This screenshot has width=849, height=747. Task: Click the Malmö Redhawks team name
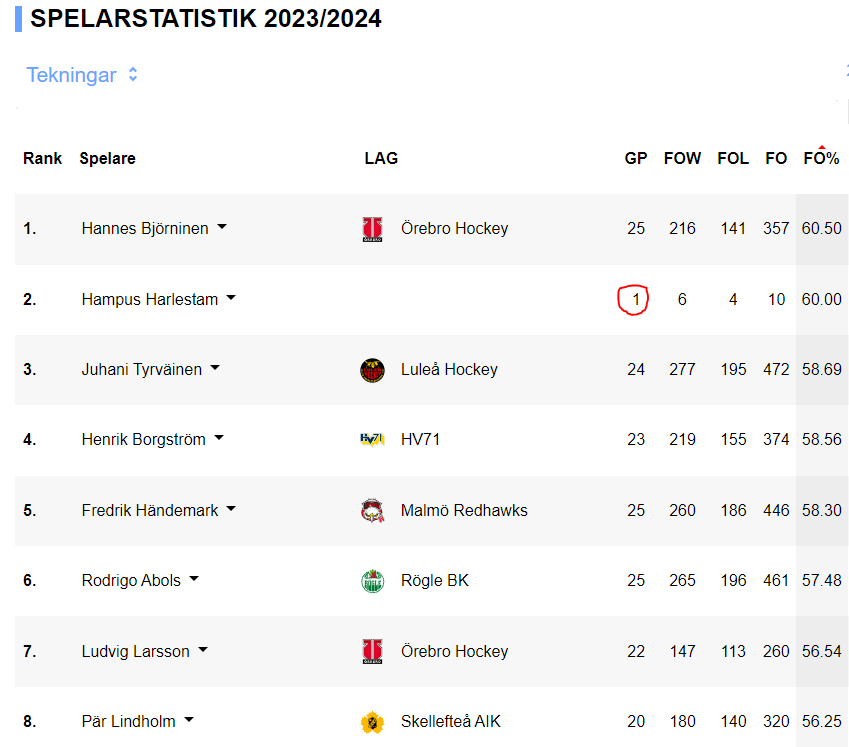pyautogui.click(x=464, y=510)
